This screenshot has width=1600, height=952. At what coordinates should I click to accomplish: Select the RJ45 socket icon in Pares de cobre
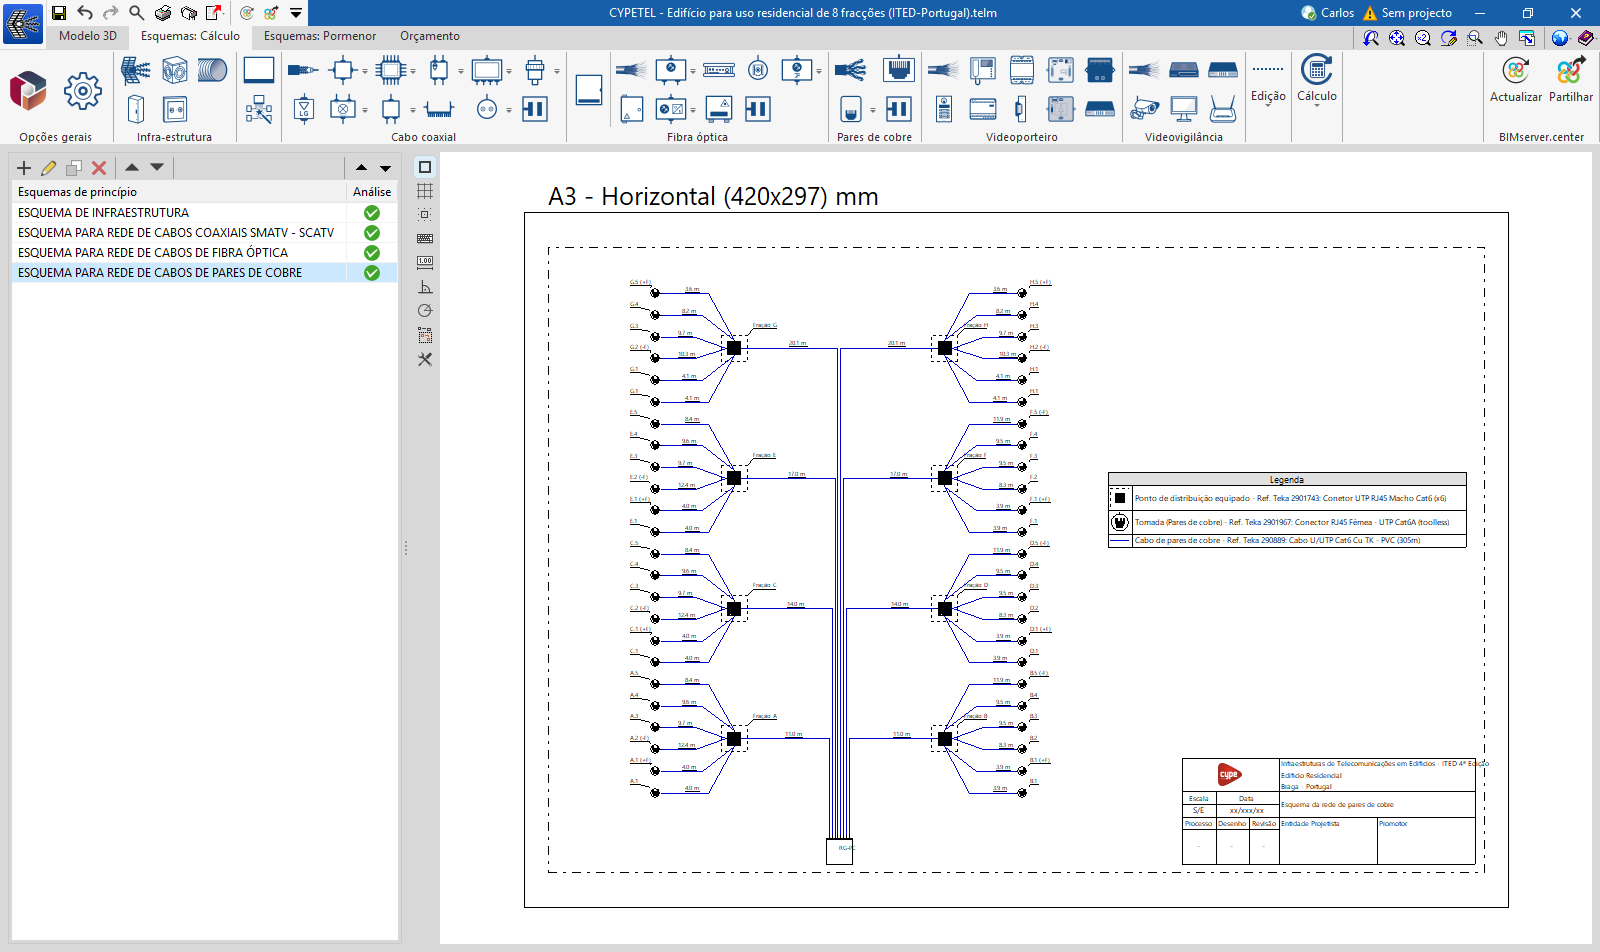898,70
